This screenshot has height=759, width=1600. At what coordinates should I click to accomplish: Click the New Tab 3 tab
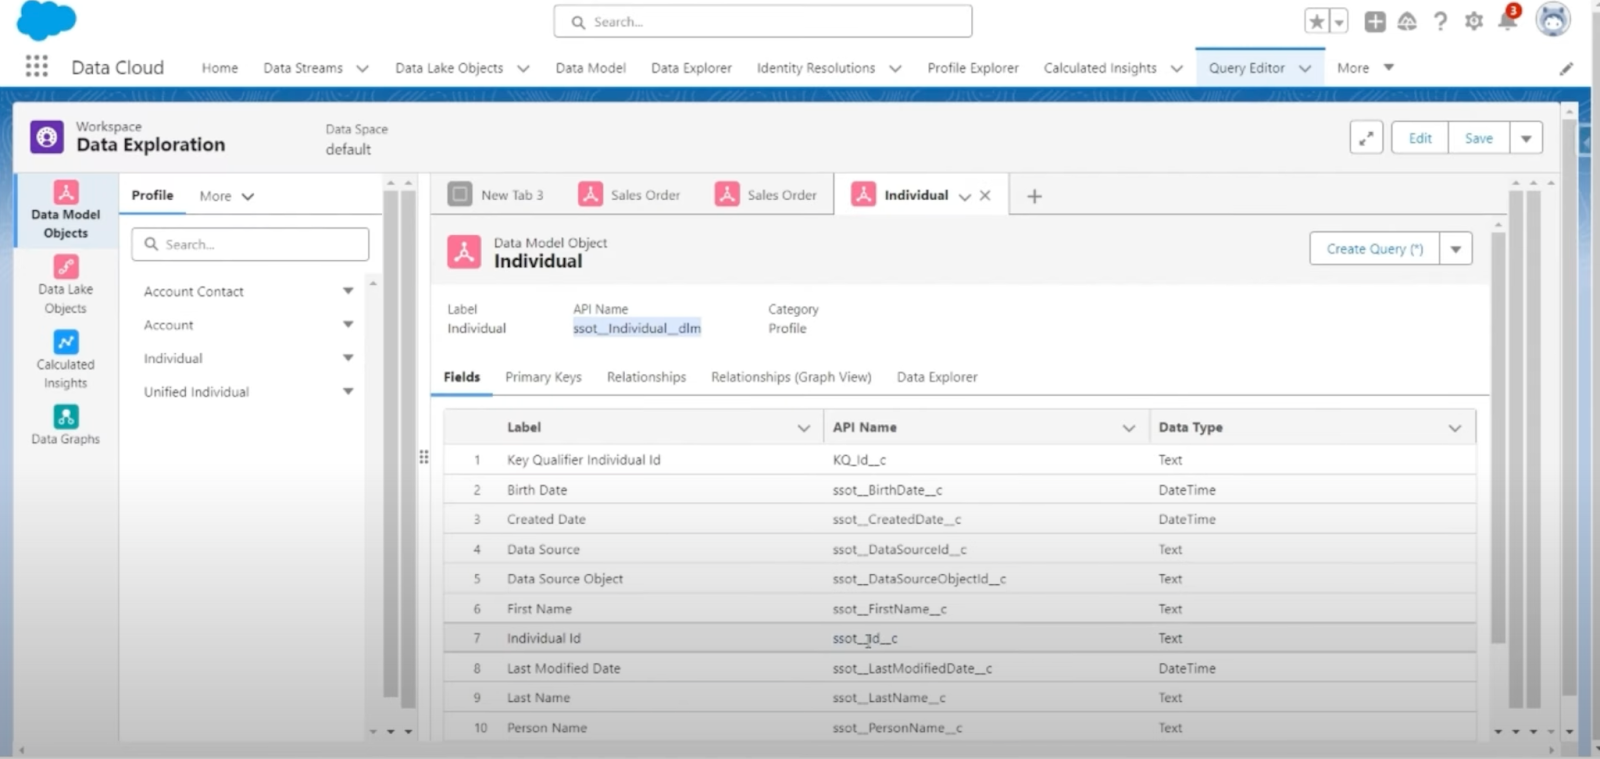pos(496,194)
